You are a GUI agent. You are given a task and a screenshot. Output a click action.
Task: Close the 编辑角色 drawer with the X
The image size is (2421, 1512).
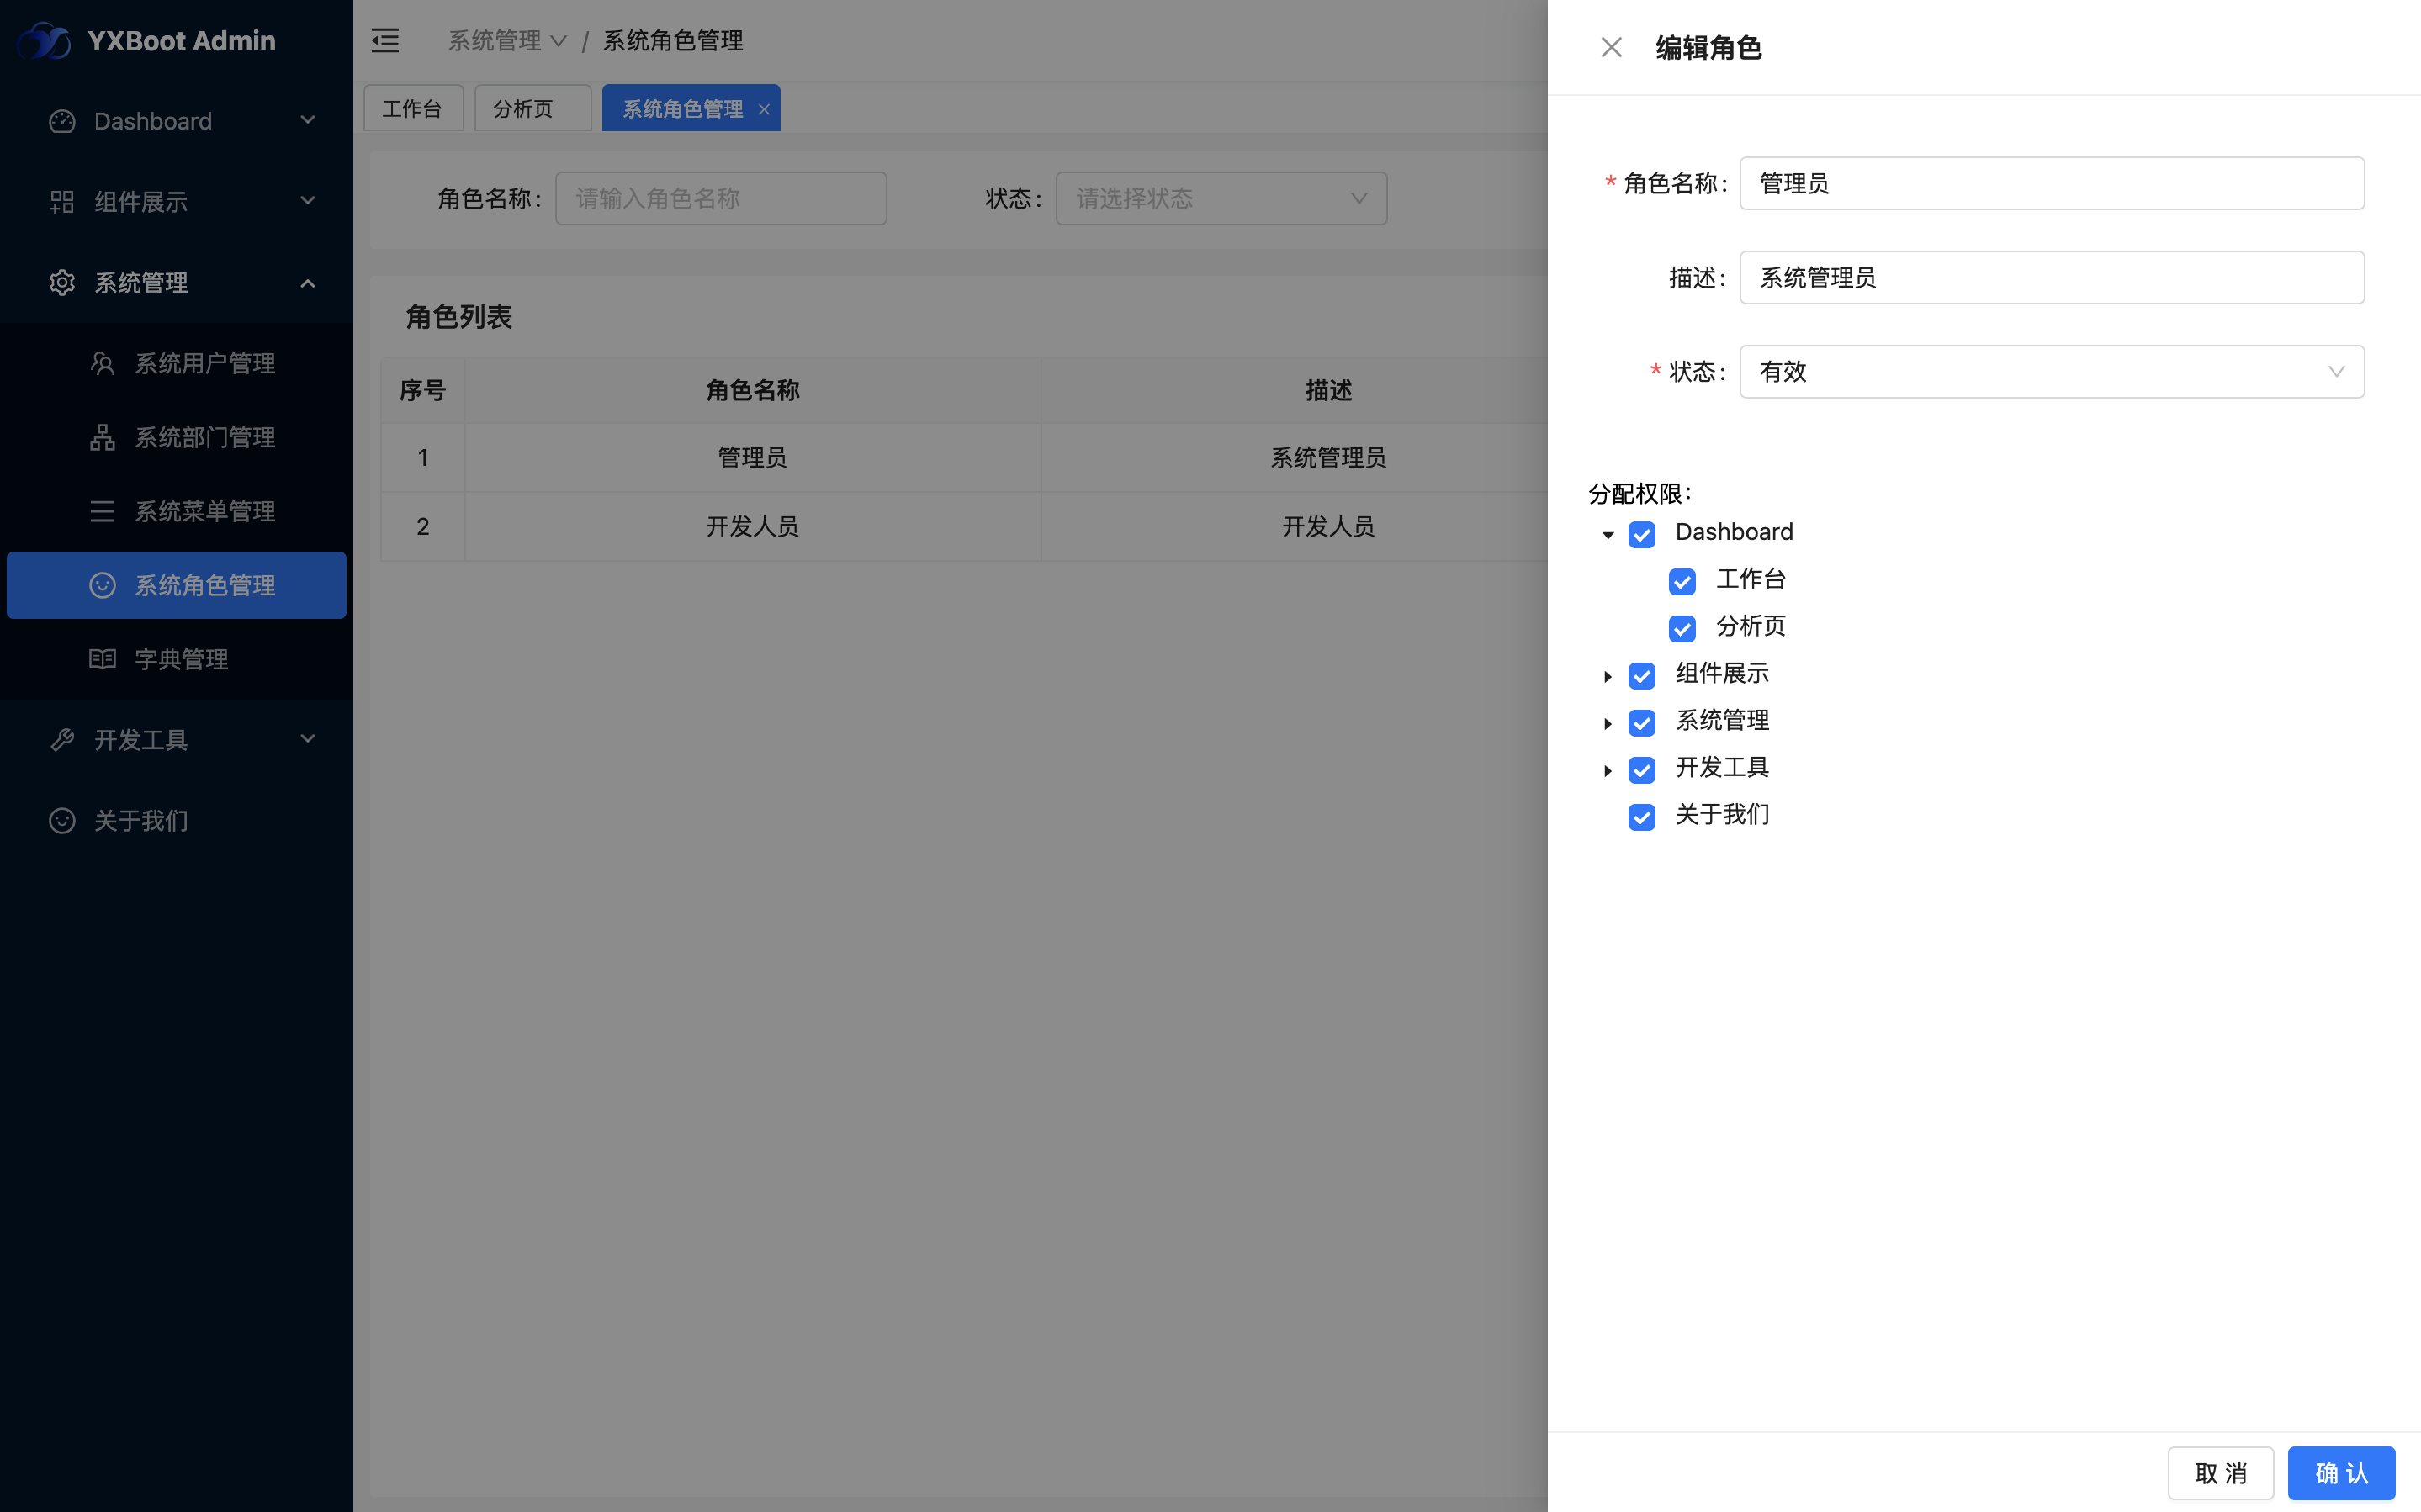click(x=1611, y=47)
